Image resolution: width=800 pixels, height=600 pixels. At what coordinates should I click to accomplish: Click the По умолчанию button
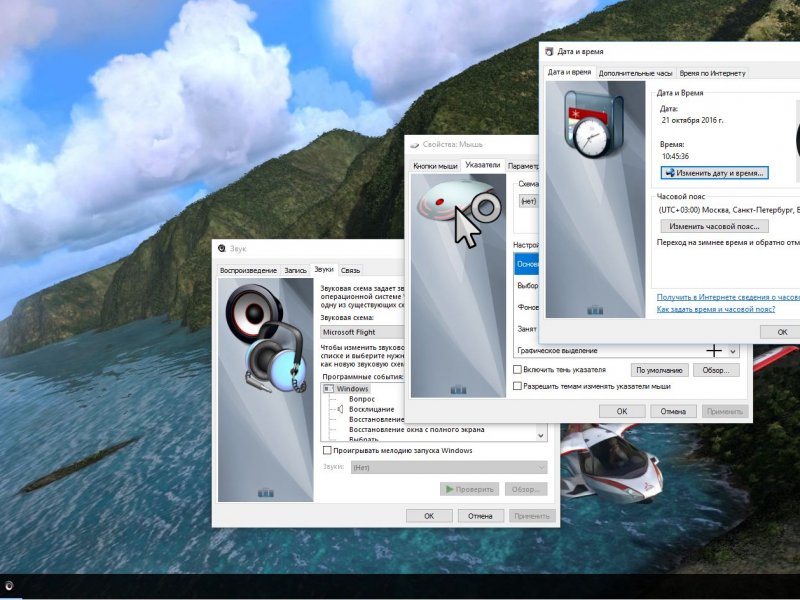click(660, 370)
